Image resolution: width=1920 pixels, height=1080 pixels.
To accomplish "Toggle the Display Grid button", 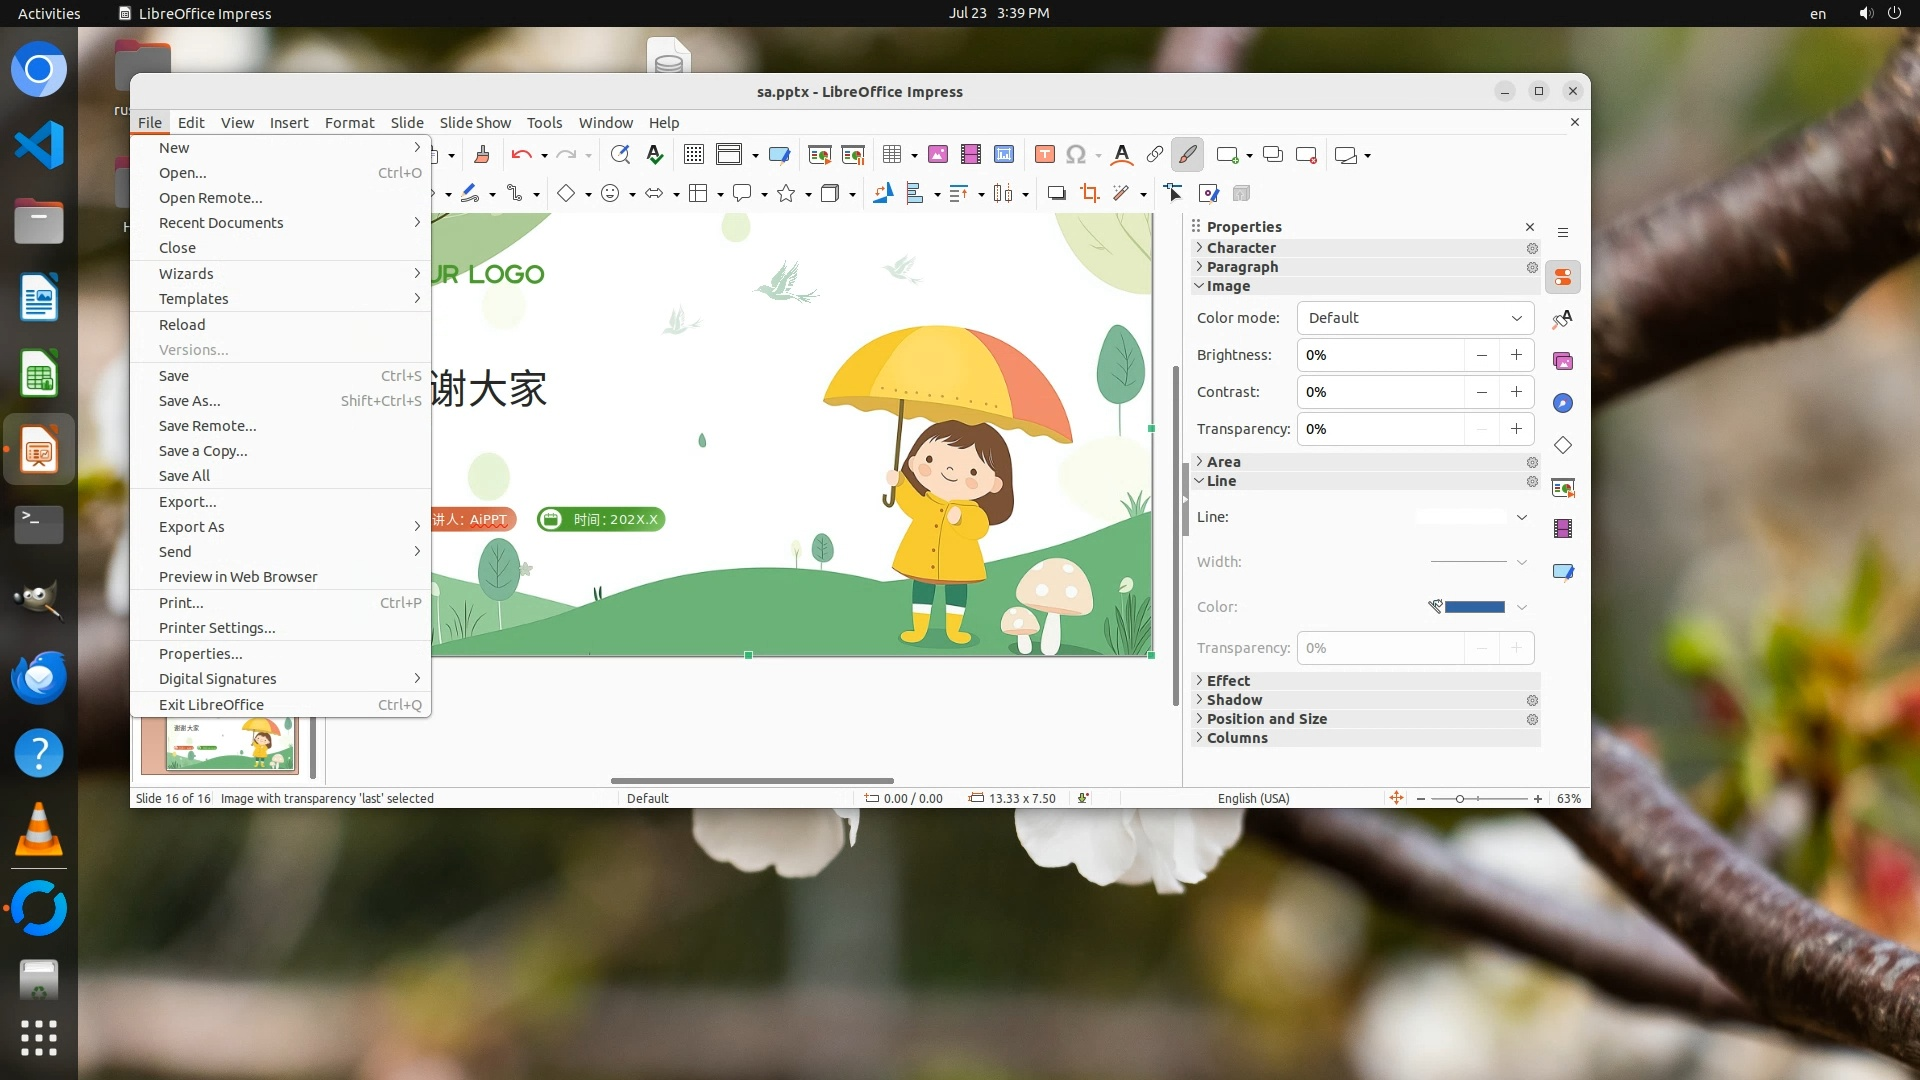I will pyautogui.click(x=693, y=154).
